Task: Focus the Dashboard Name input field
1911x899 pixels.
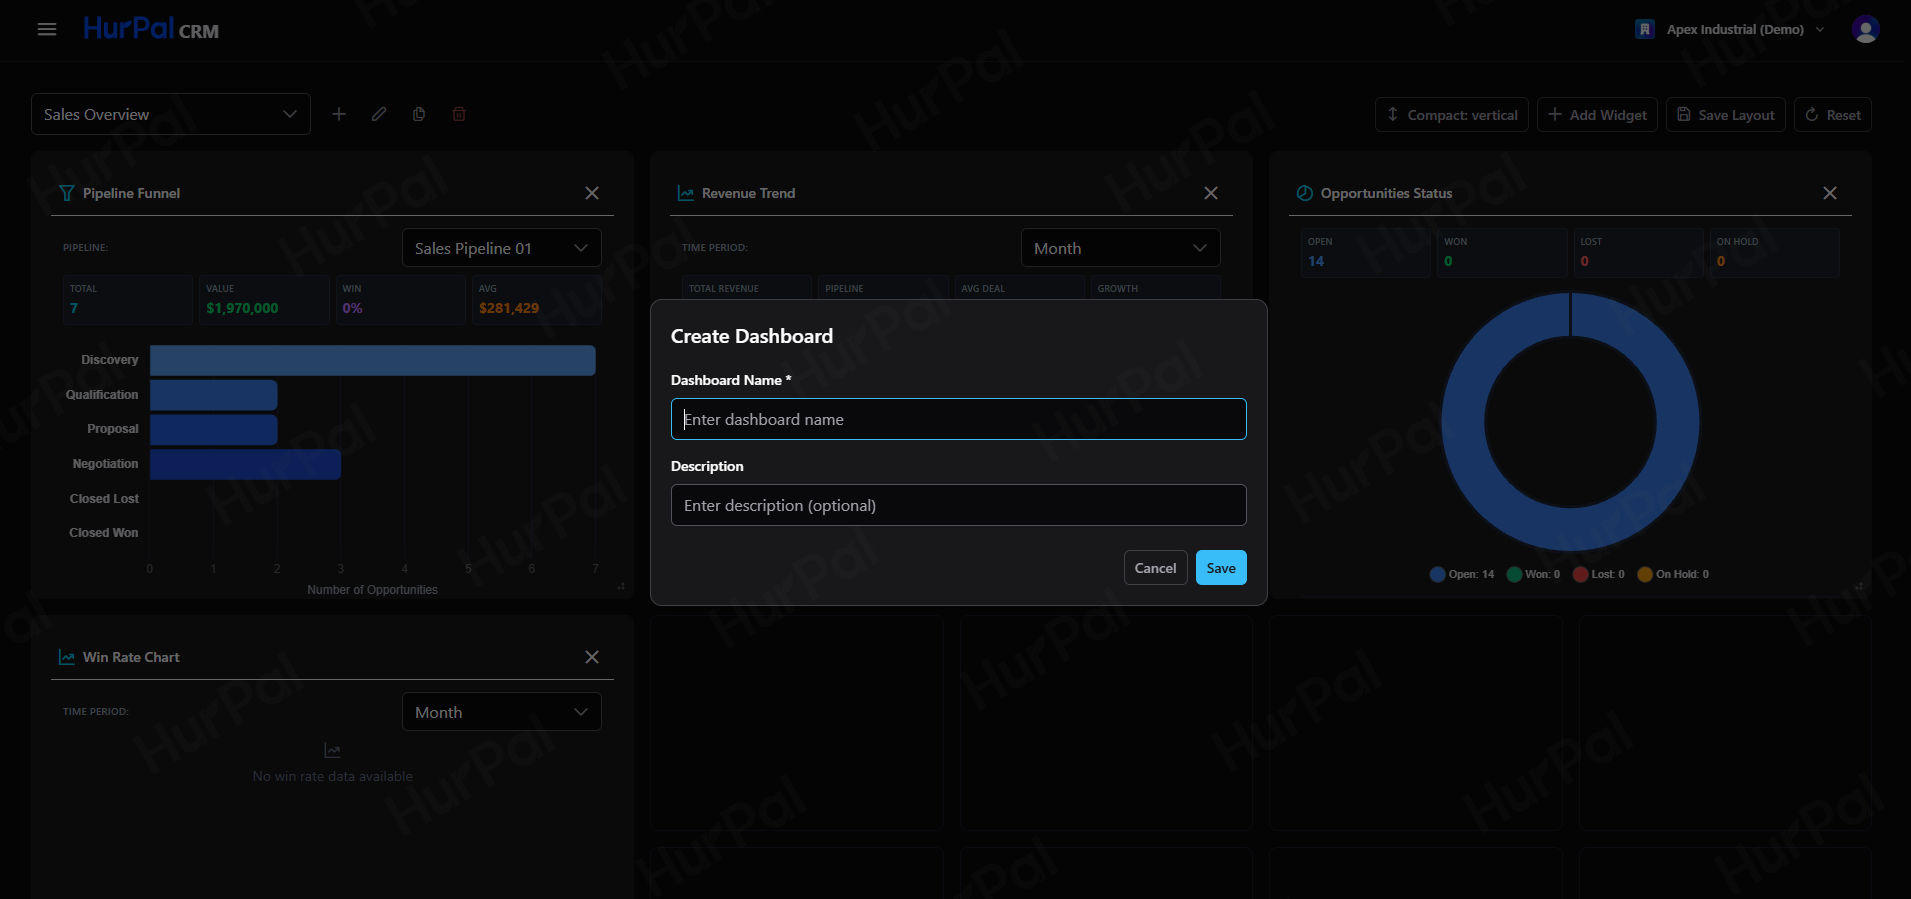Action: coord(959,419)
